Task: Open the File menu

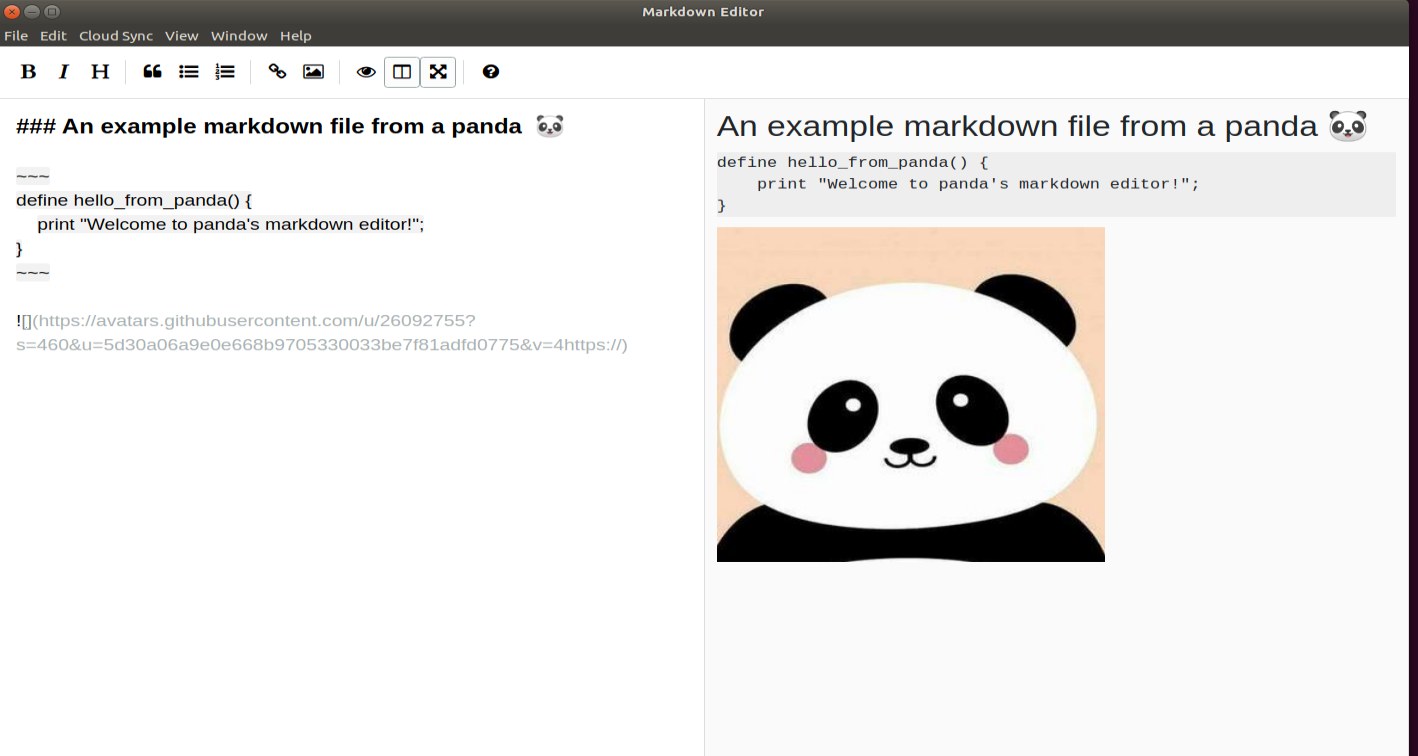Action: [x=16, y=36]
